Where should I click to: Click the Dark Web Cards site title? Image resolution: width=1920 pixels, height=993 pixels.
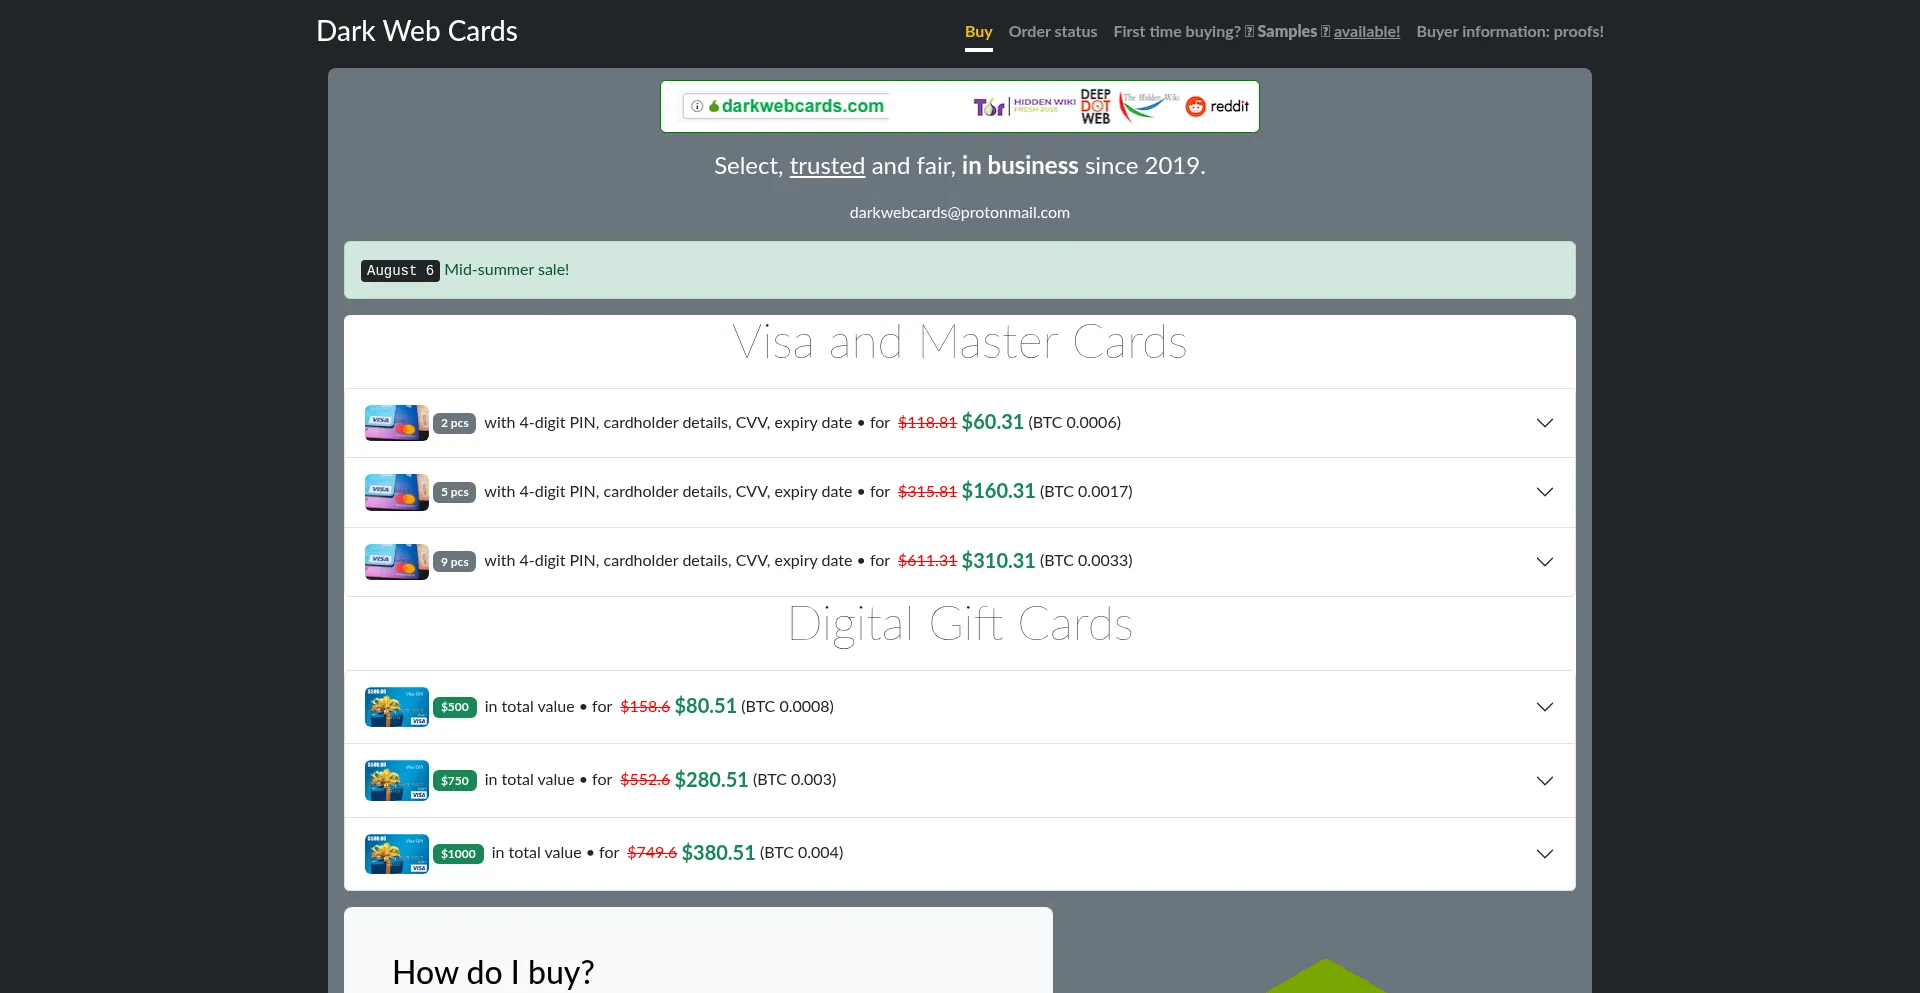pyautogui.click(x=417, y=31)
